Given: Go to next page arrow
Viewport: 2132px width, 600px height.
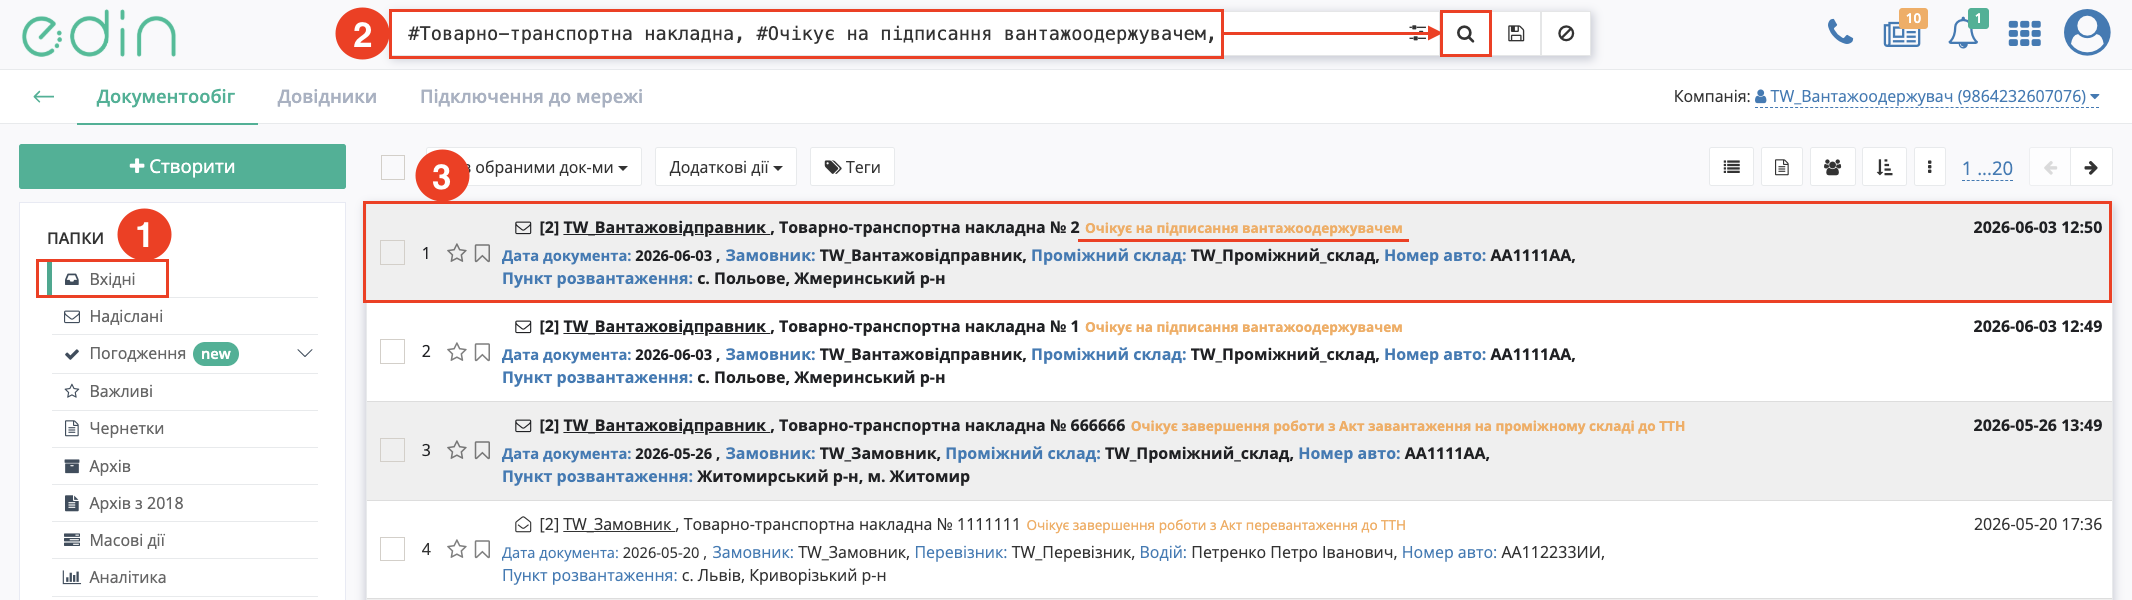Looking at the screenshot, I should (x=2091, y=167).
